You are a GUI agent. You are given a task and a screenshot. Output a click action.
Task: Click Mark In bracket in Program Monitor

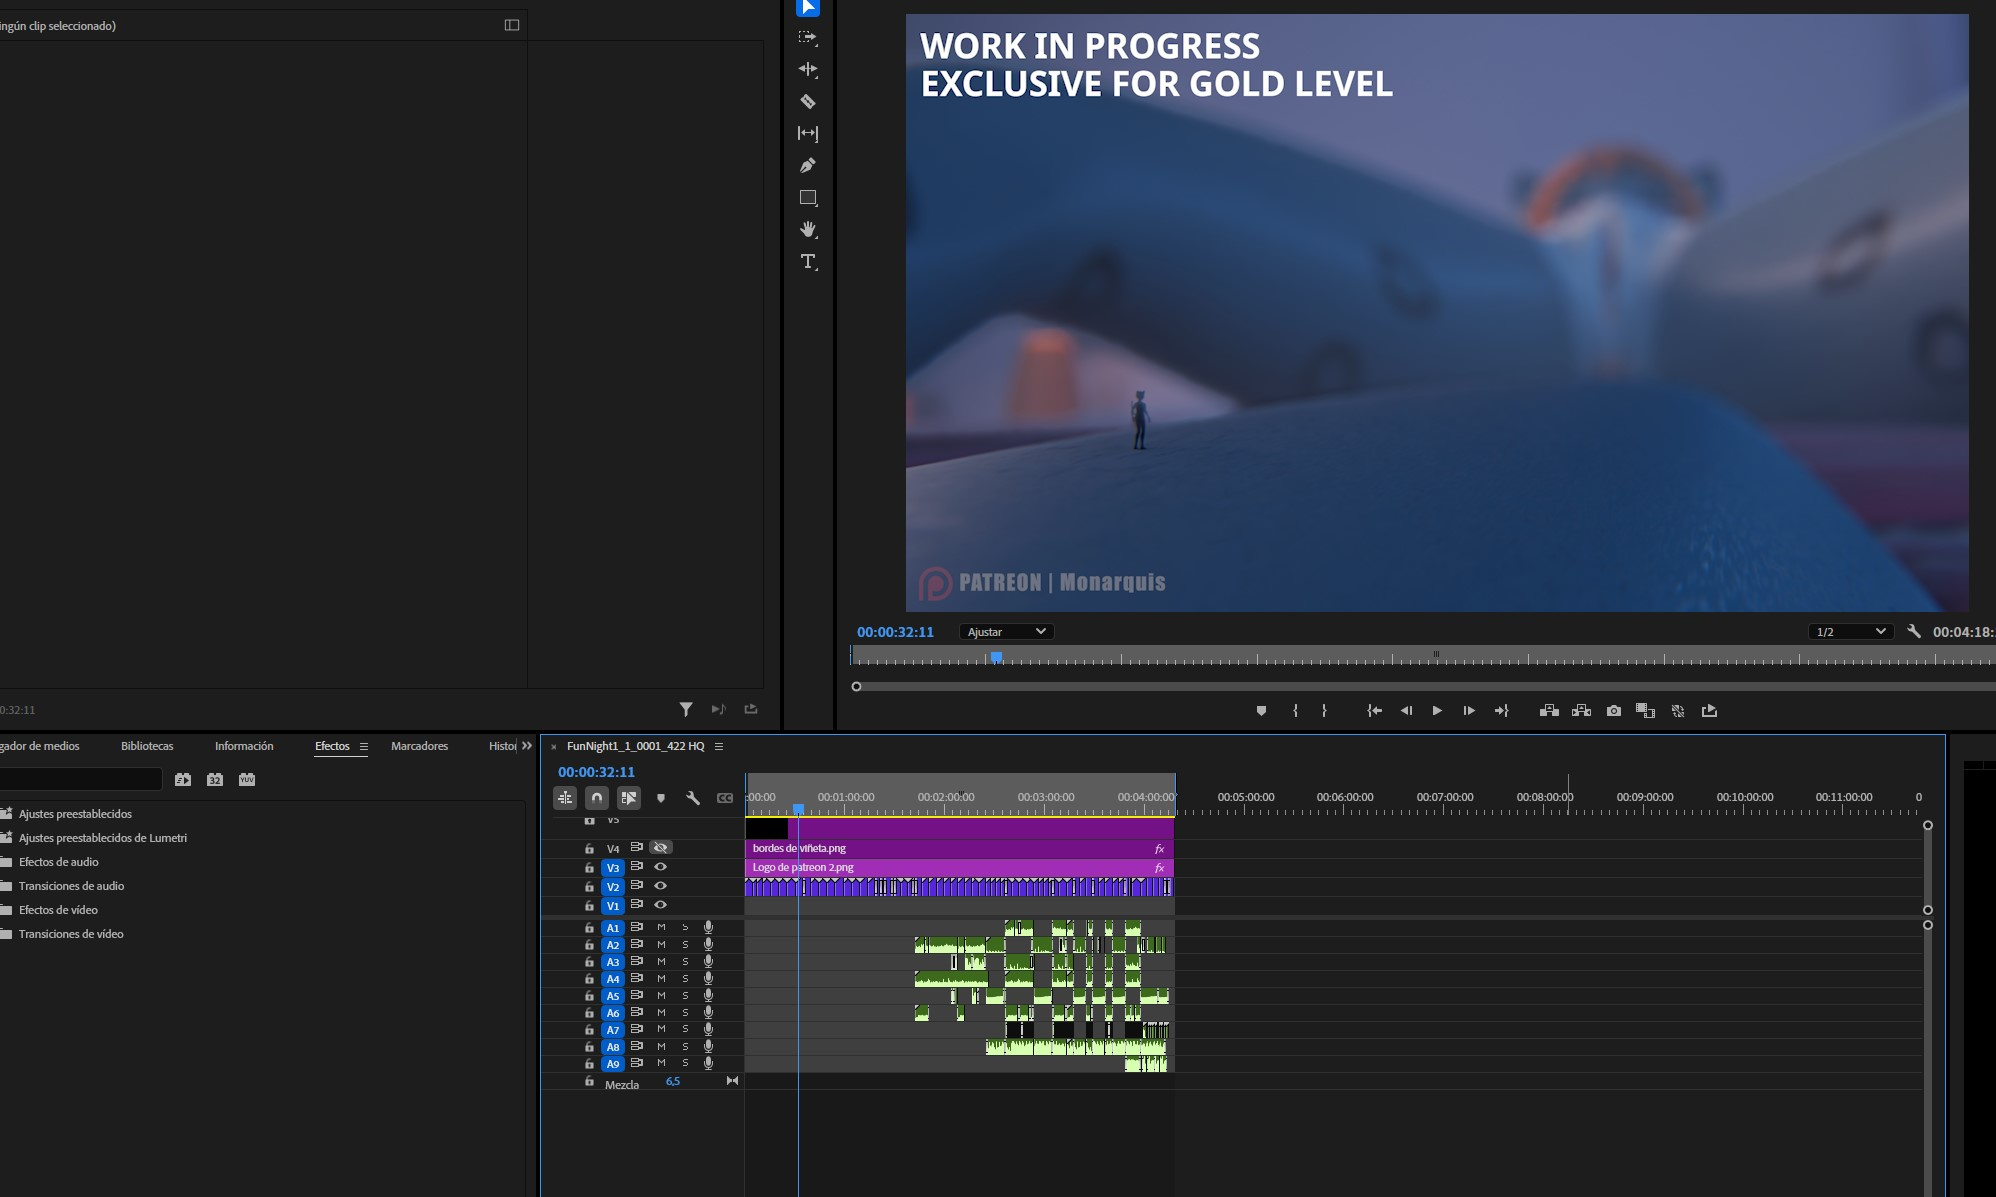click(1295, 711)
